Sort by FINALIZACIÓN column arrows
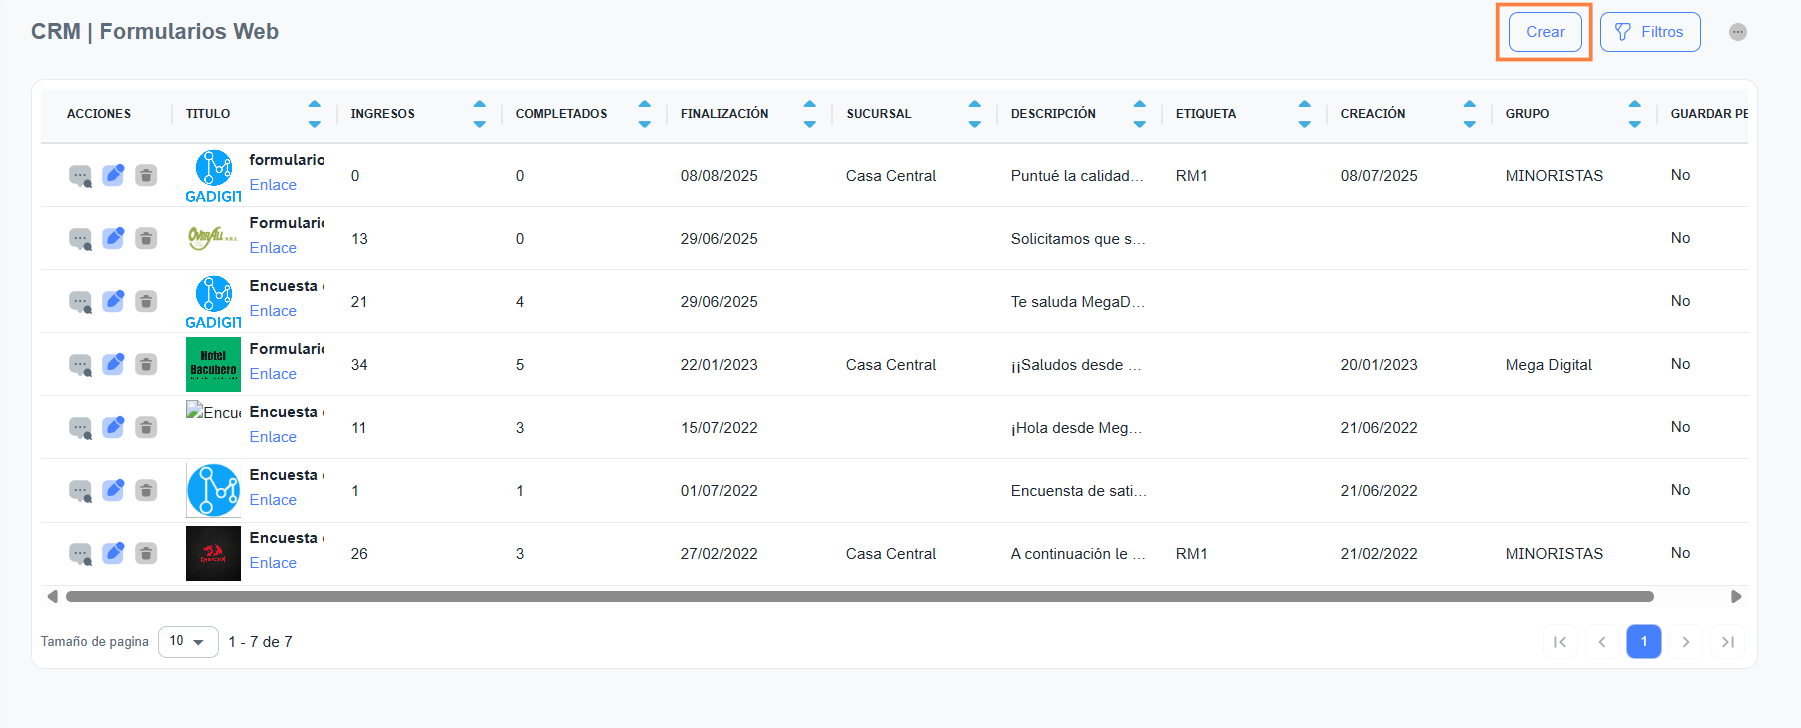This screenshot has width=1801, height=728. click(810, 114)
